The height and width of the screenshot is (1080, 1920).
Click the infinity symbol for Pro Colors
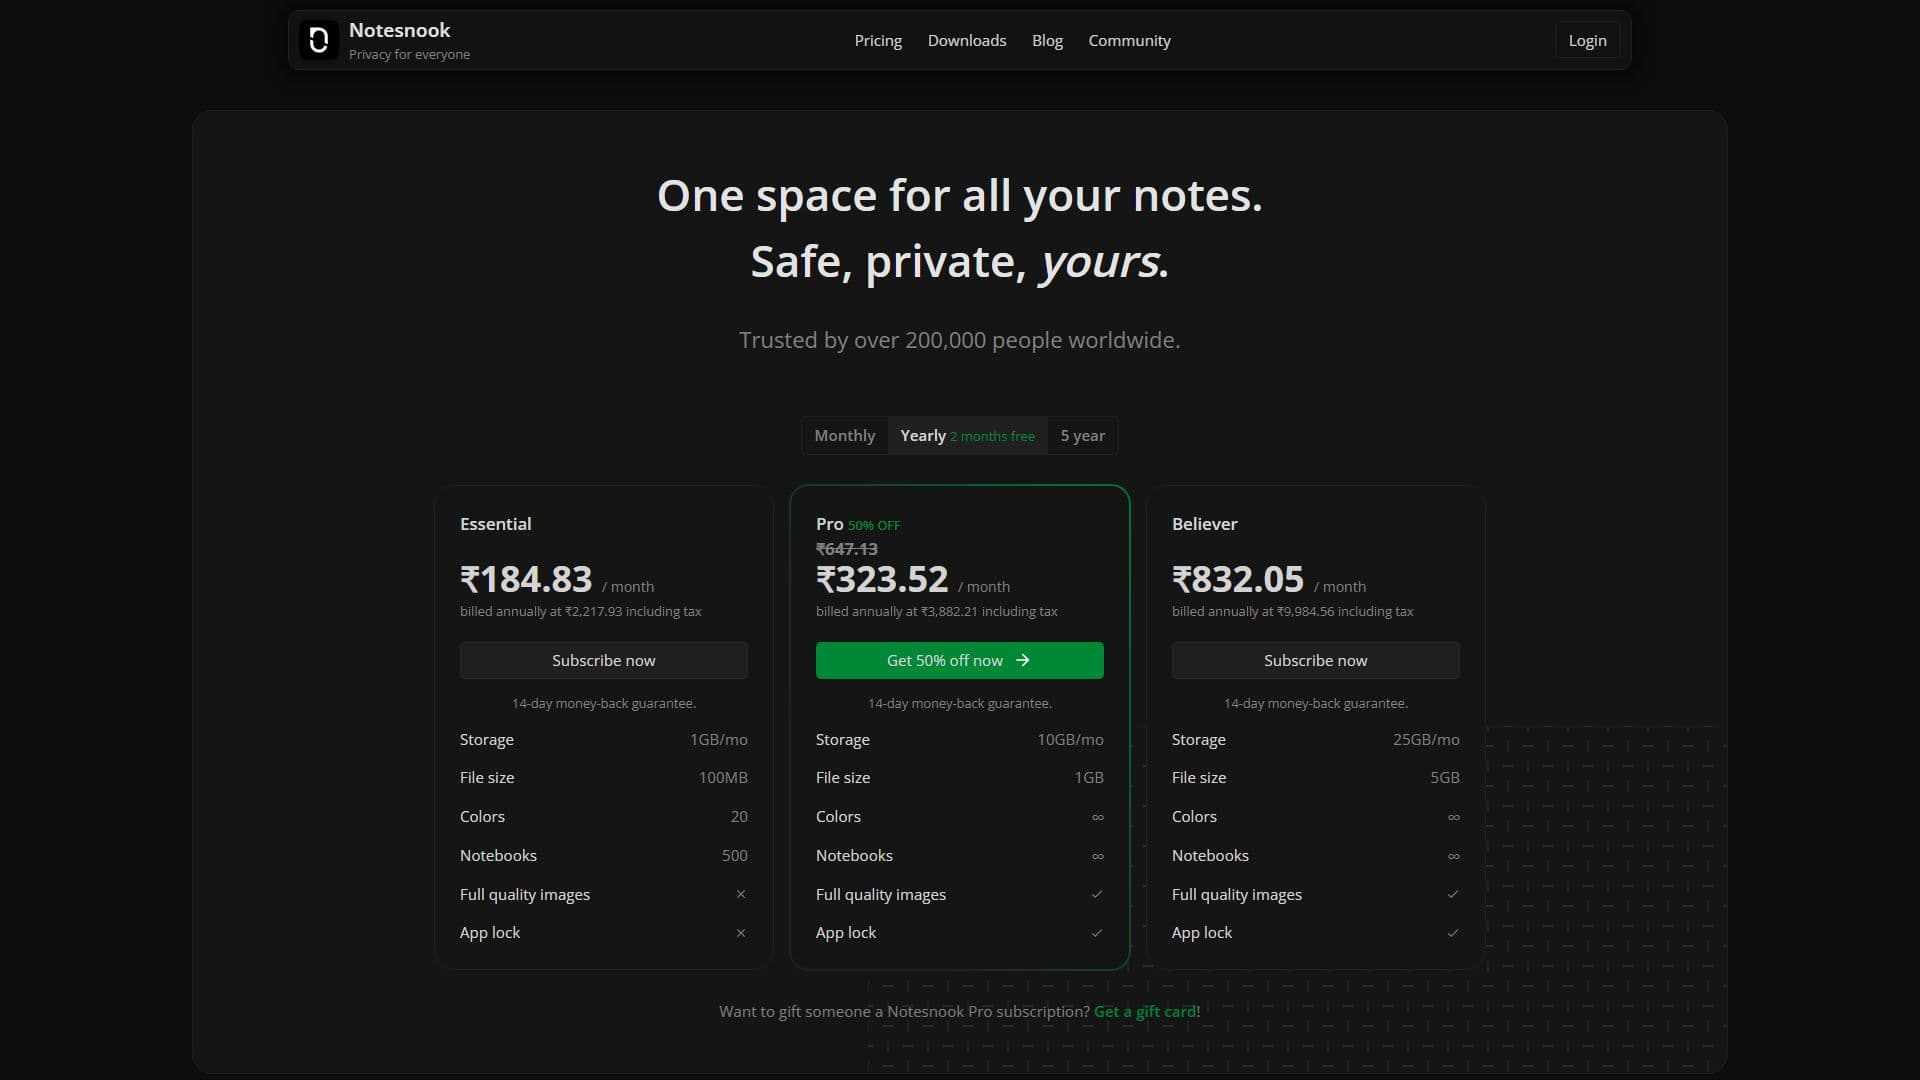pyautogui.click(x=1098, y=817)
